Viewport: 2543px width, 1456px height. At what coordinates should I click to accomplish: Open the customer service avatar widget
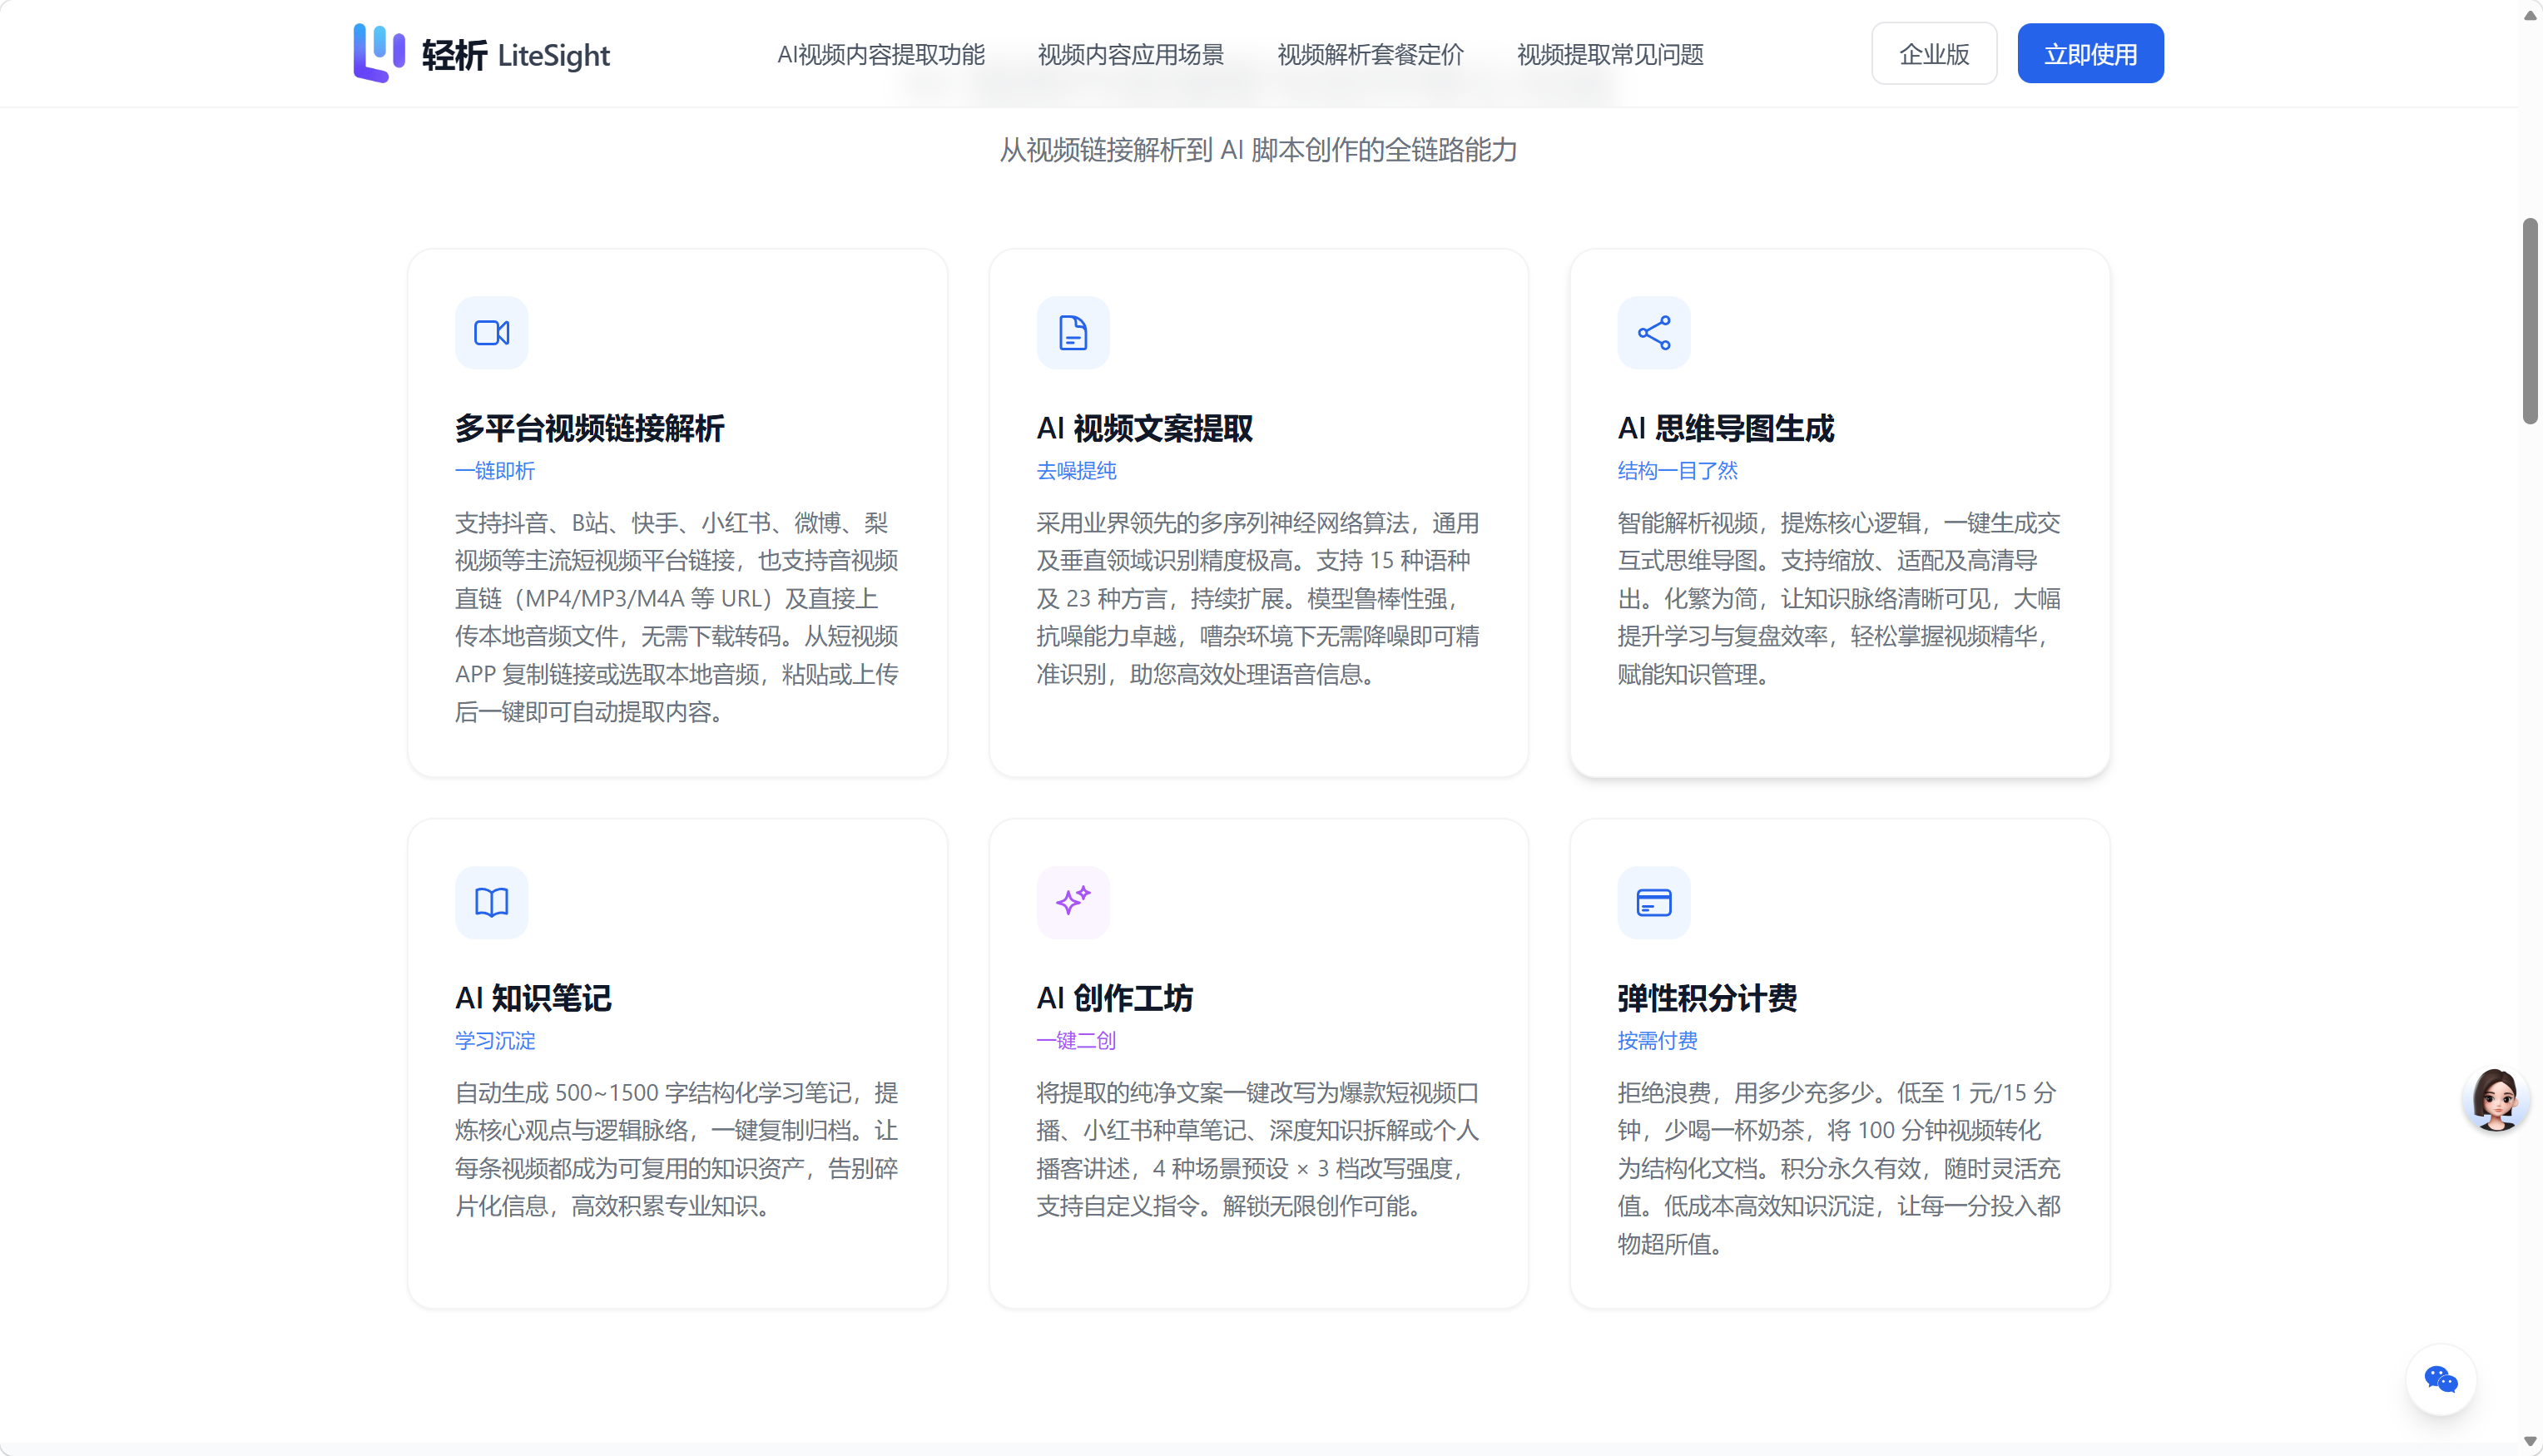2495,1100
